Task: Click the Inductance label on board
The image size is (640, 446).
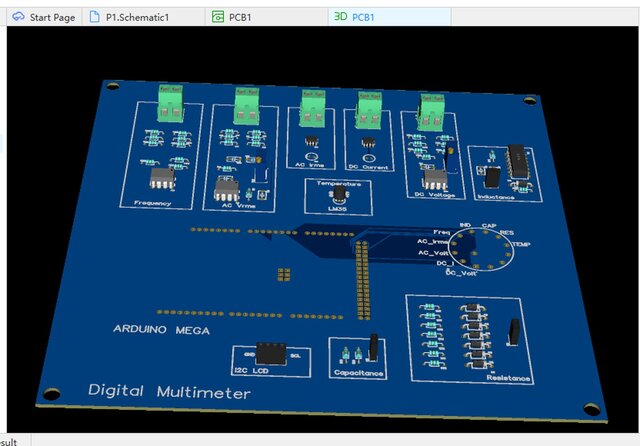Action: [x=496, y=197]
